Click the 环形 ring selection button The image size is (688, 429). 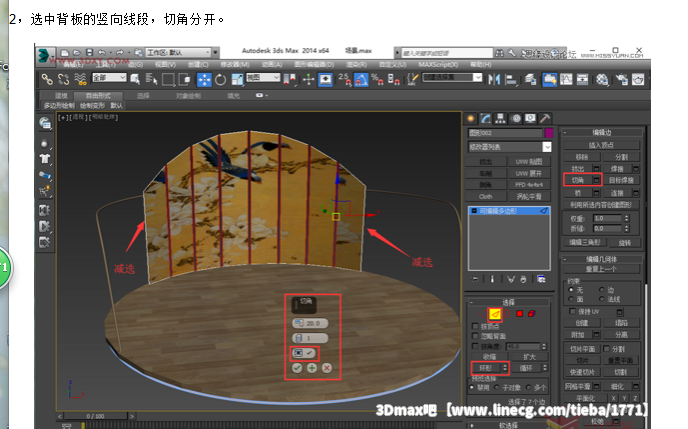[485, 368]
